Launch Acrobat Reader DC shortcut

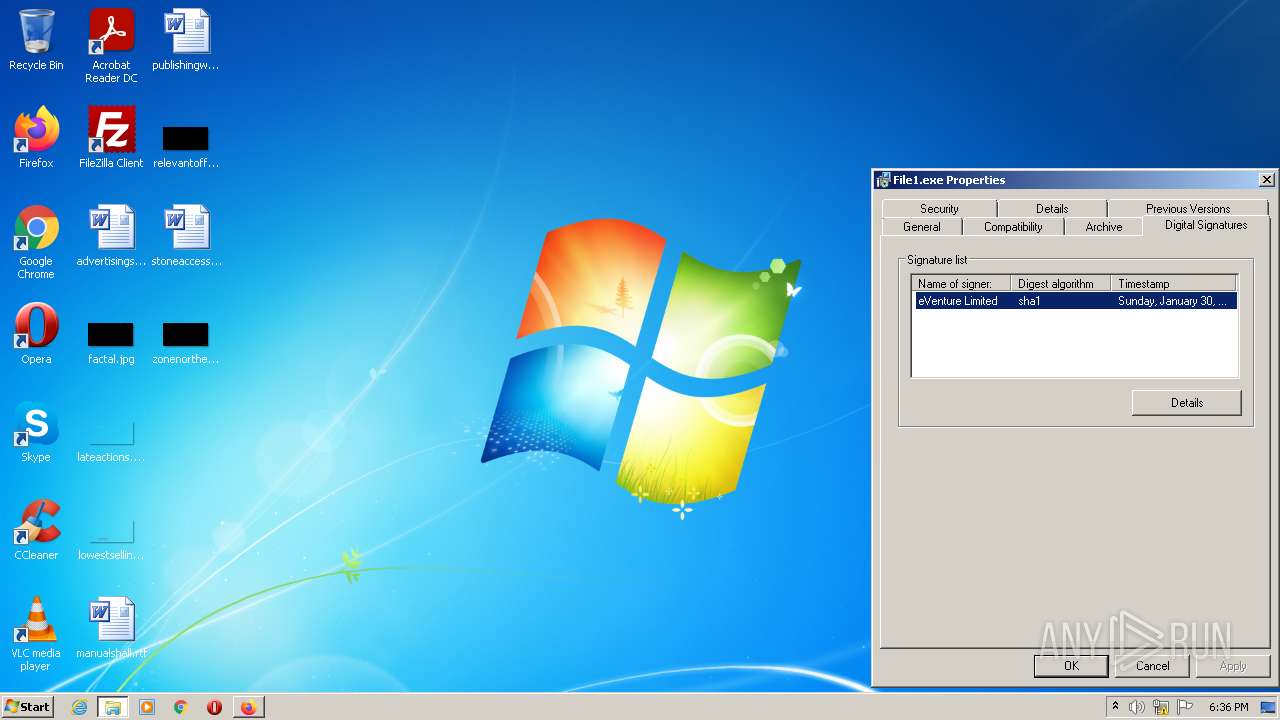[111, 46]
